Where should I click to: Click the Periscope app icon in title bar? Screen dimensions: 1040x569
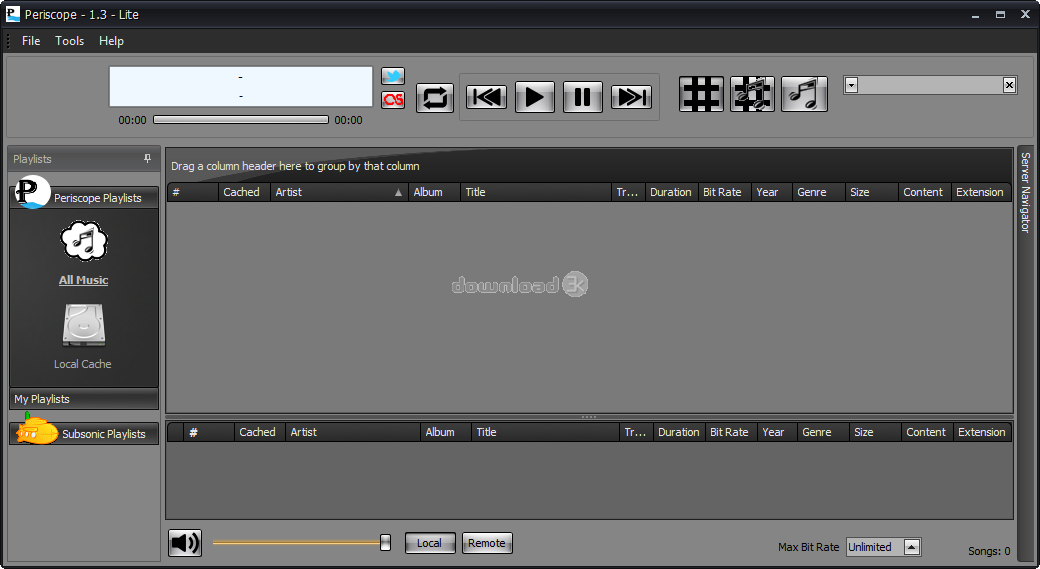click(13, 14)
